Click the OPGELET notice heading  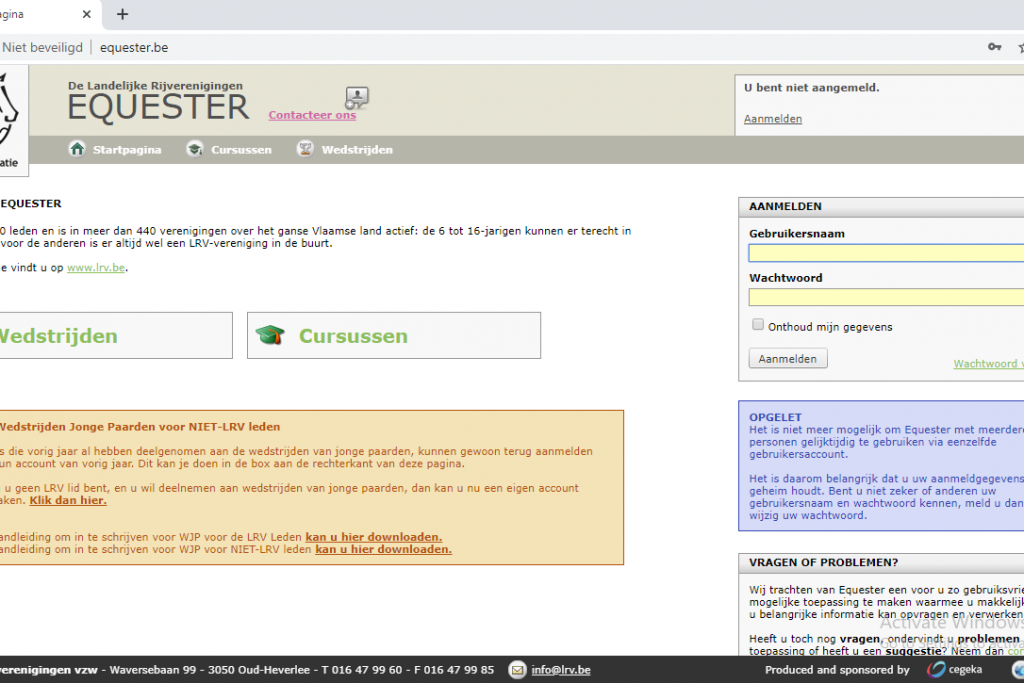pos(775,417)
